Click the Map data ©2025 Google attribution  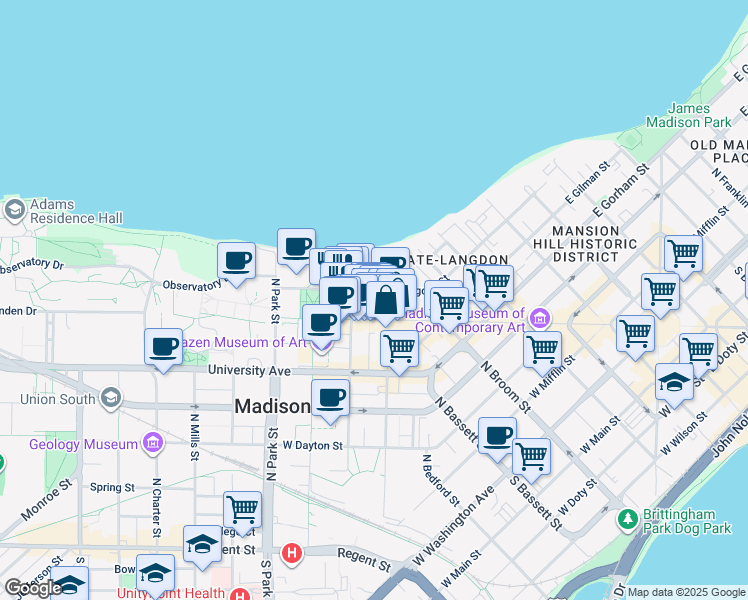tap(686, 592)
